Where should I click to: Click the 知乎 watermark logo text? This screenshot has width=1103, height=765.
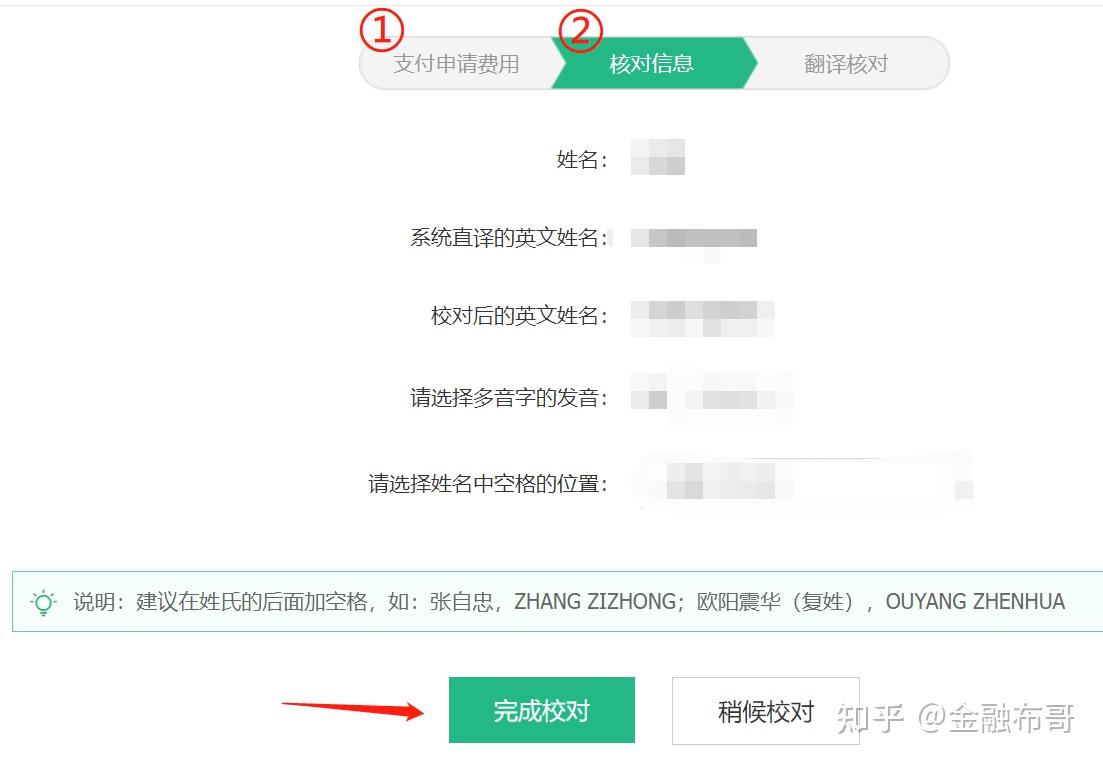click(x=870, y=717)
